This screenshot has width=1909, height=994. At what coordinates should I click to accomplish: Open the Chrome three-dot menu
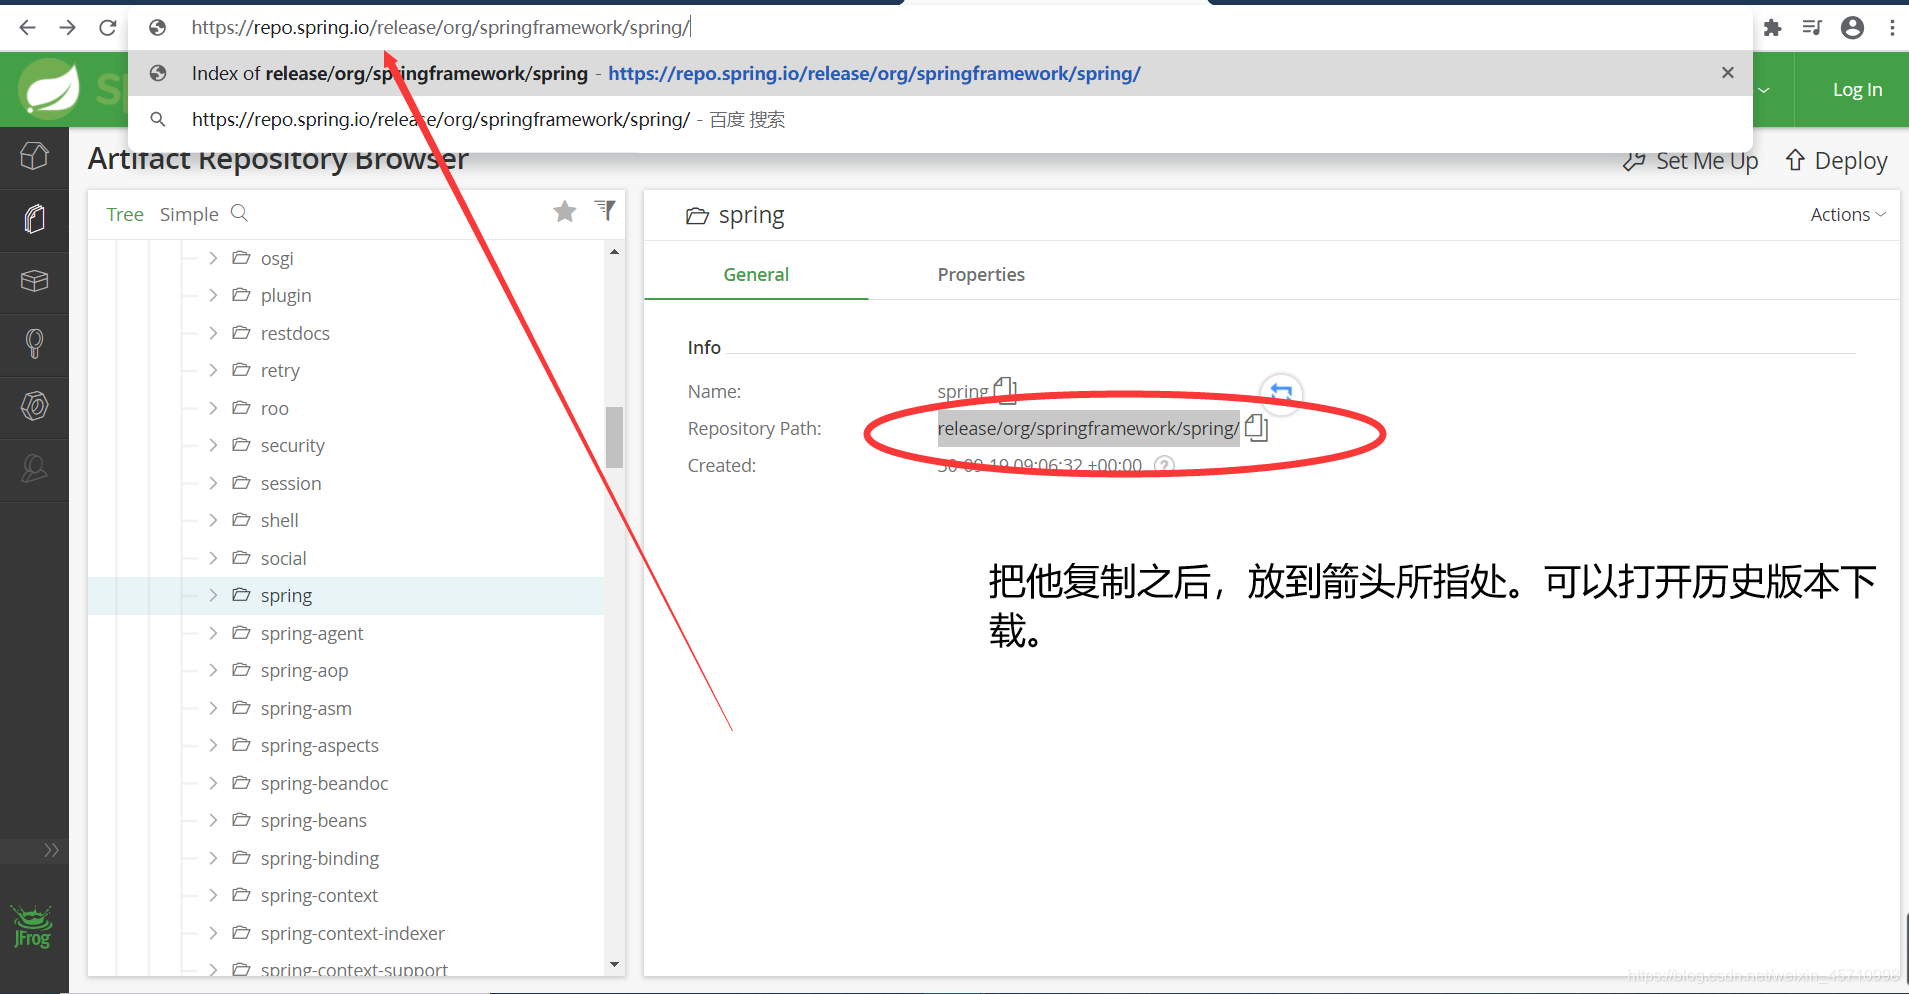[1892, 28]
